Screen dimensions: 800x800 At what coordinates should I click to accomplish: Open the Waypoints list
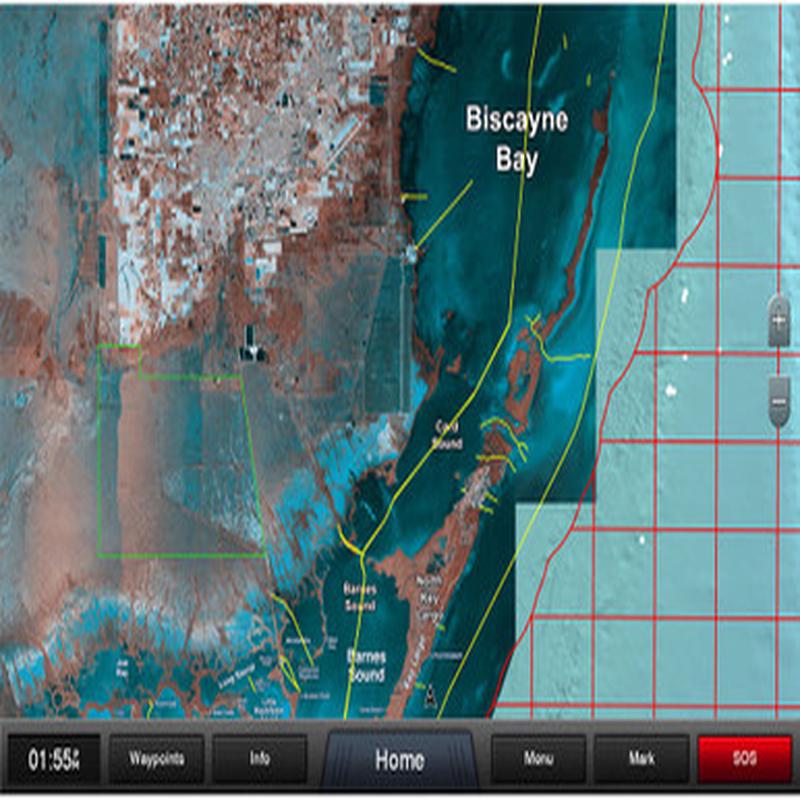coord(157,759)
